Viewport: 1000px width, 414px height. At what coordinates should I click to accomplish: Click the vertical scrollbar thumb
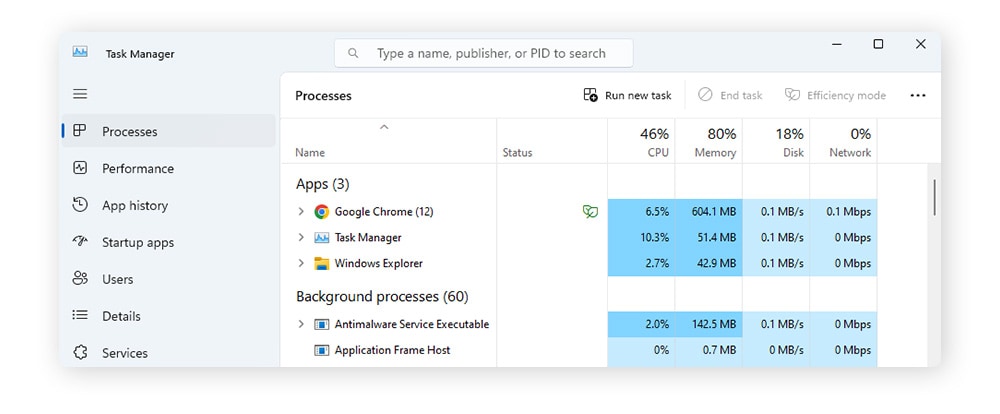[x=934, y=198]
